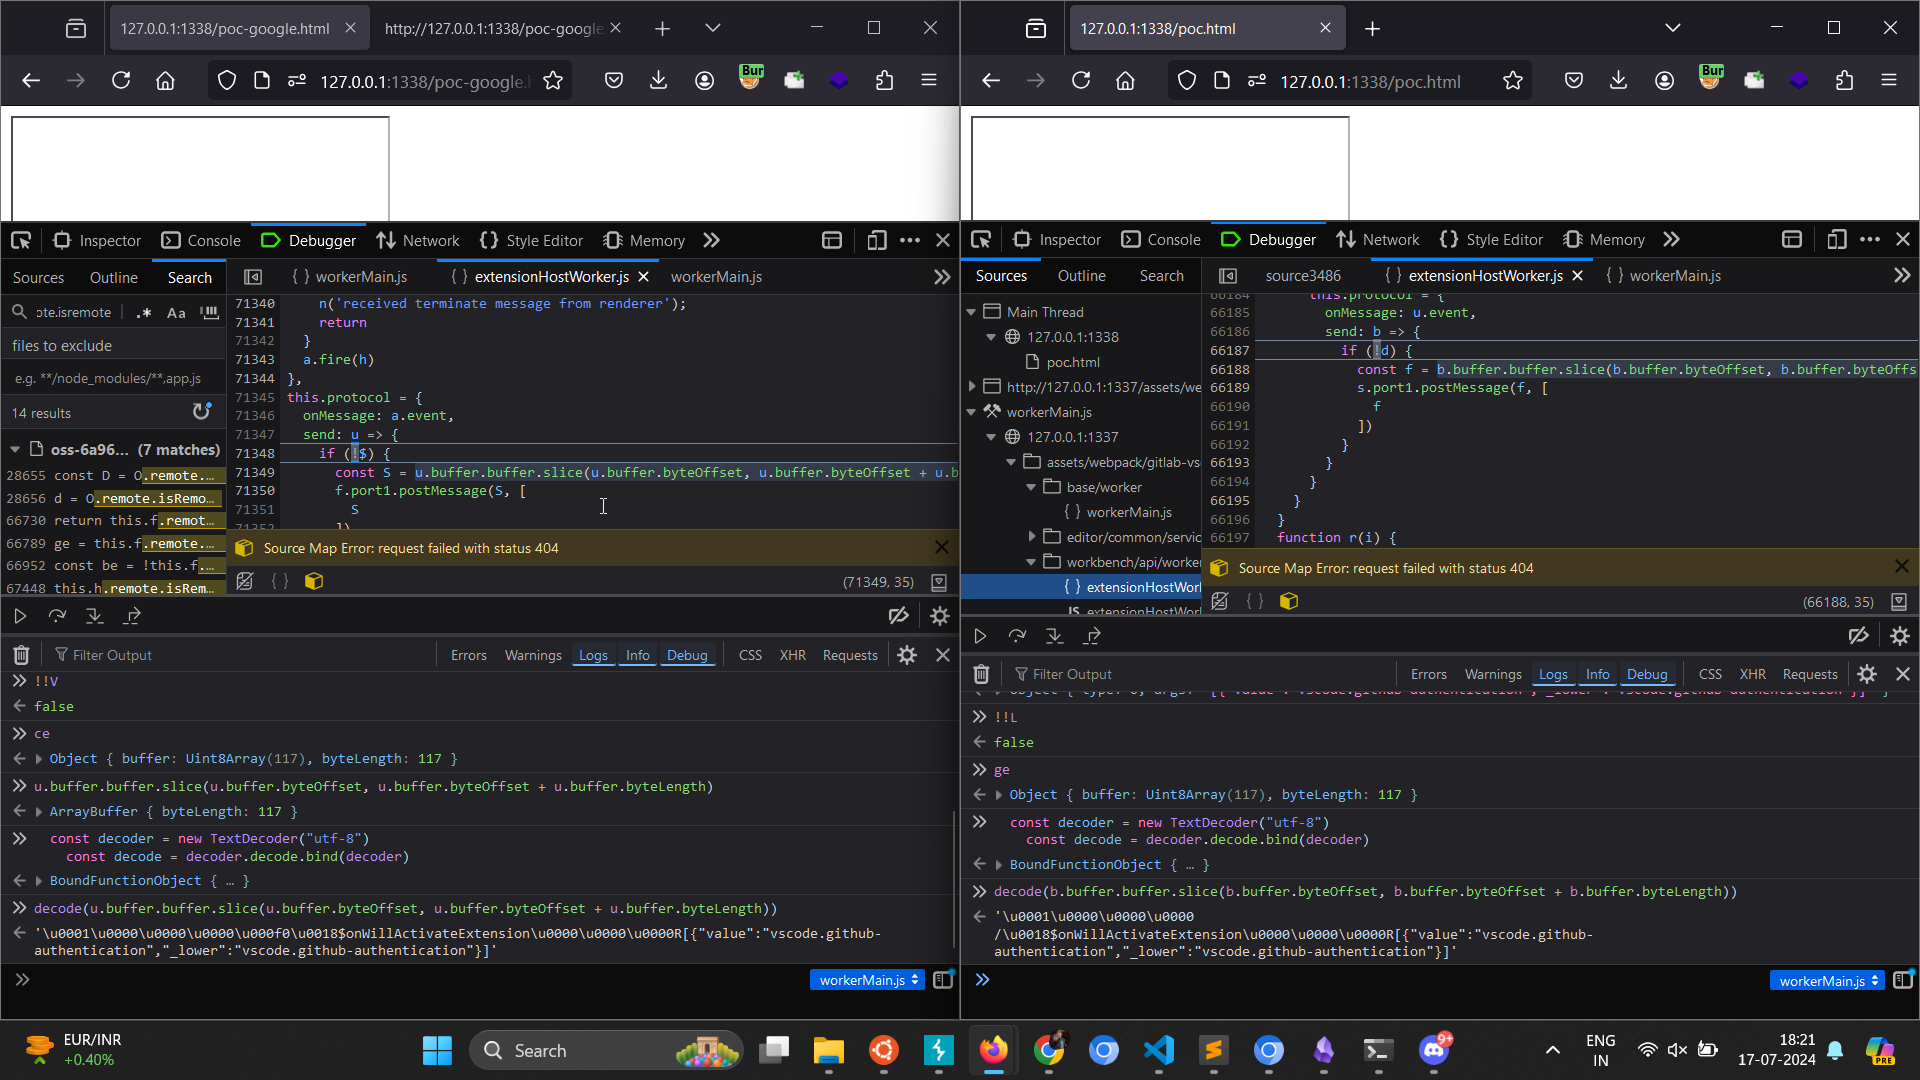The width and height of the screenshot is (1920, 1080).
Task: Click the element picker in left DevTools
Action: 21,240
